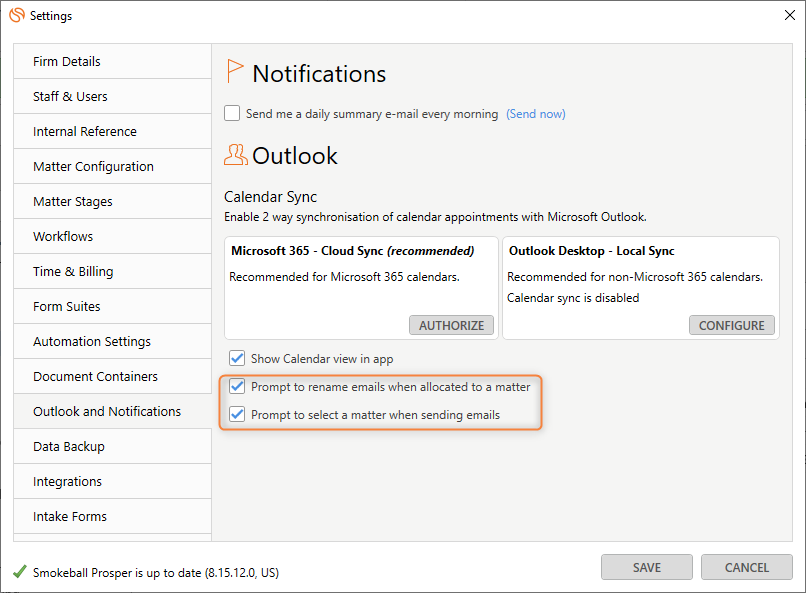Click the 'Calendar sync is disabled' status text
The width and height of the screenshot is (806, 593).
click(573, 298)
